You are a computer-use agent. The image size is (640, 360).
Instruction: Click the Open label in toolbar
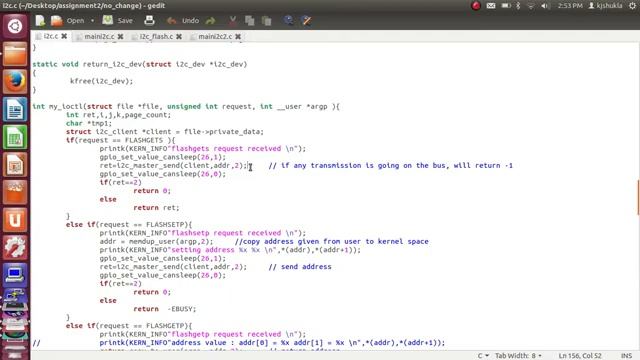pos(76,20)
